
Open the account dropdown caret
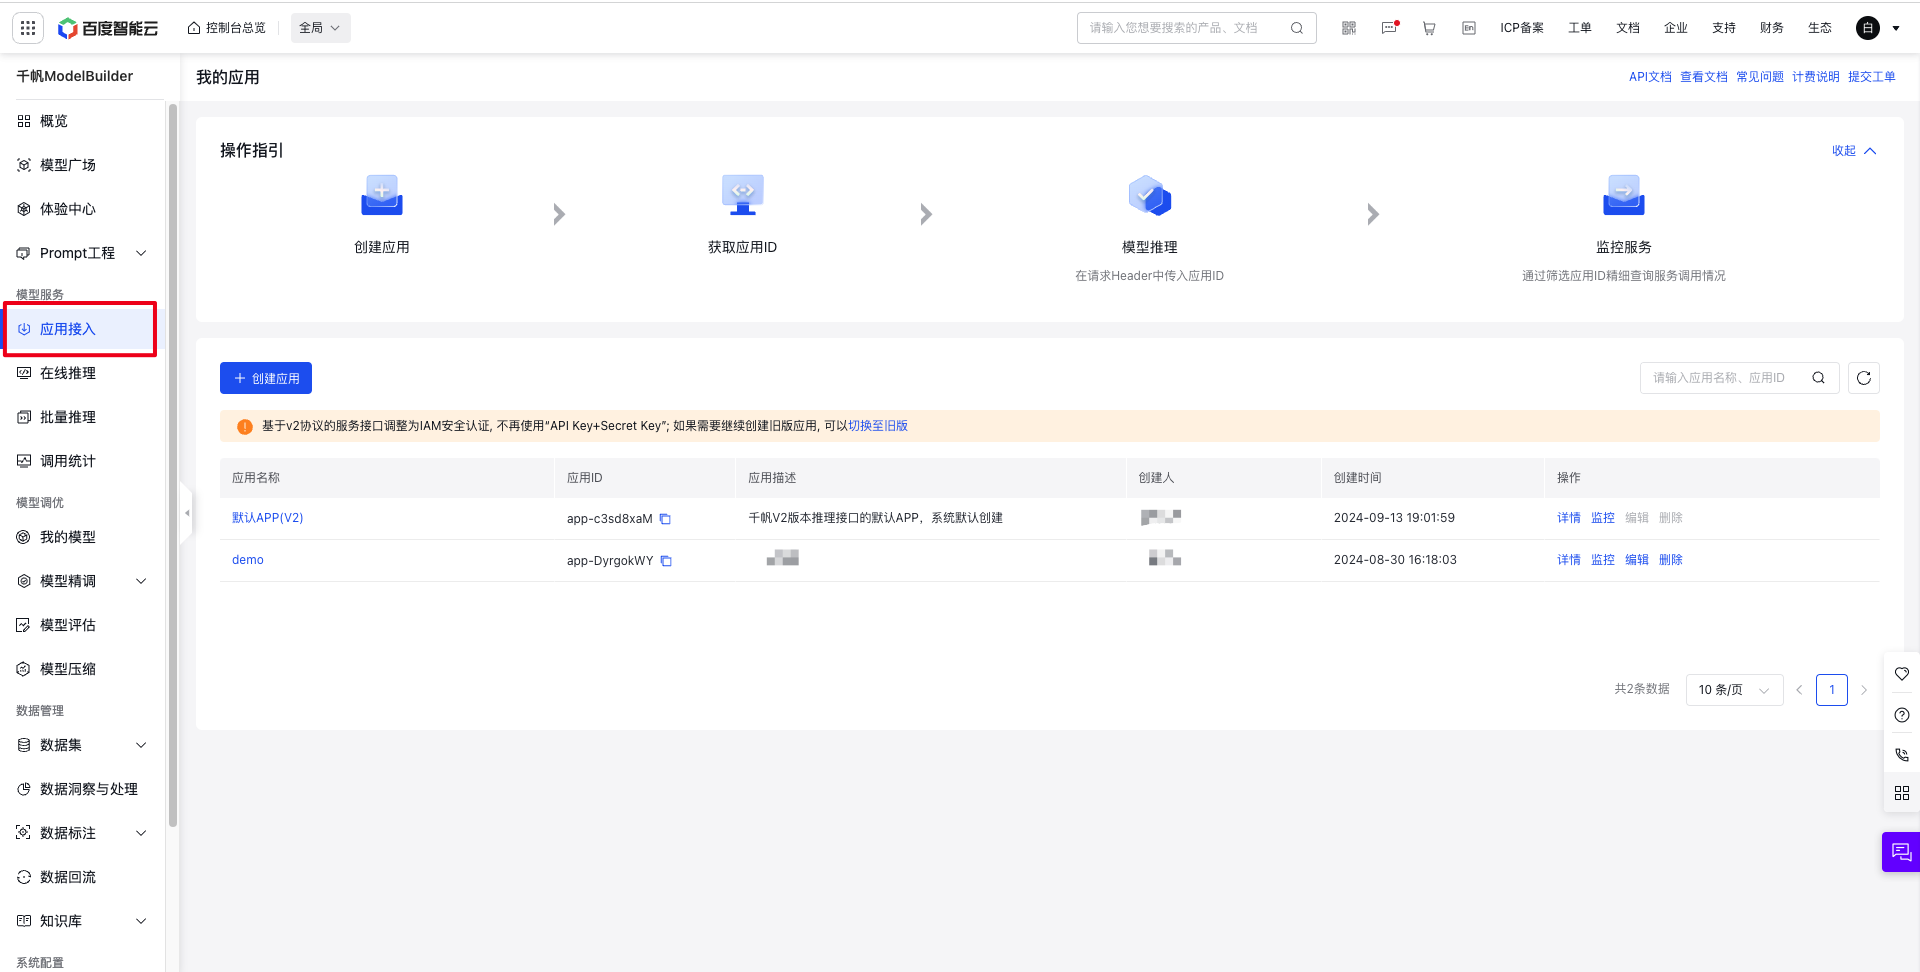(x=1896, y=28)
